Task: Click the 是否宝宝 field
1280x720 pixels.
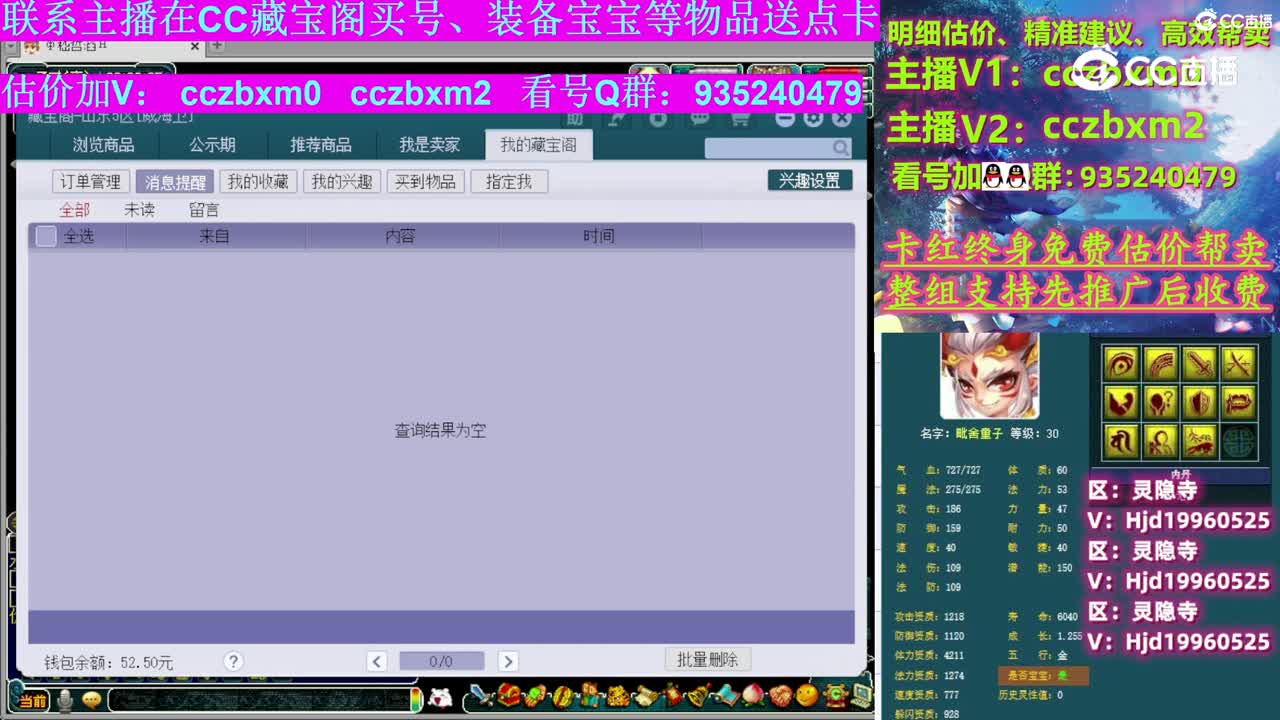Action: [1042, 675]
